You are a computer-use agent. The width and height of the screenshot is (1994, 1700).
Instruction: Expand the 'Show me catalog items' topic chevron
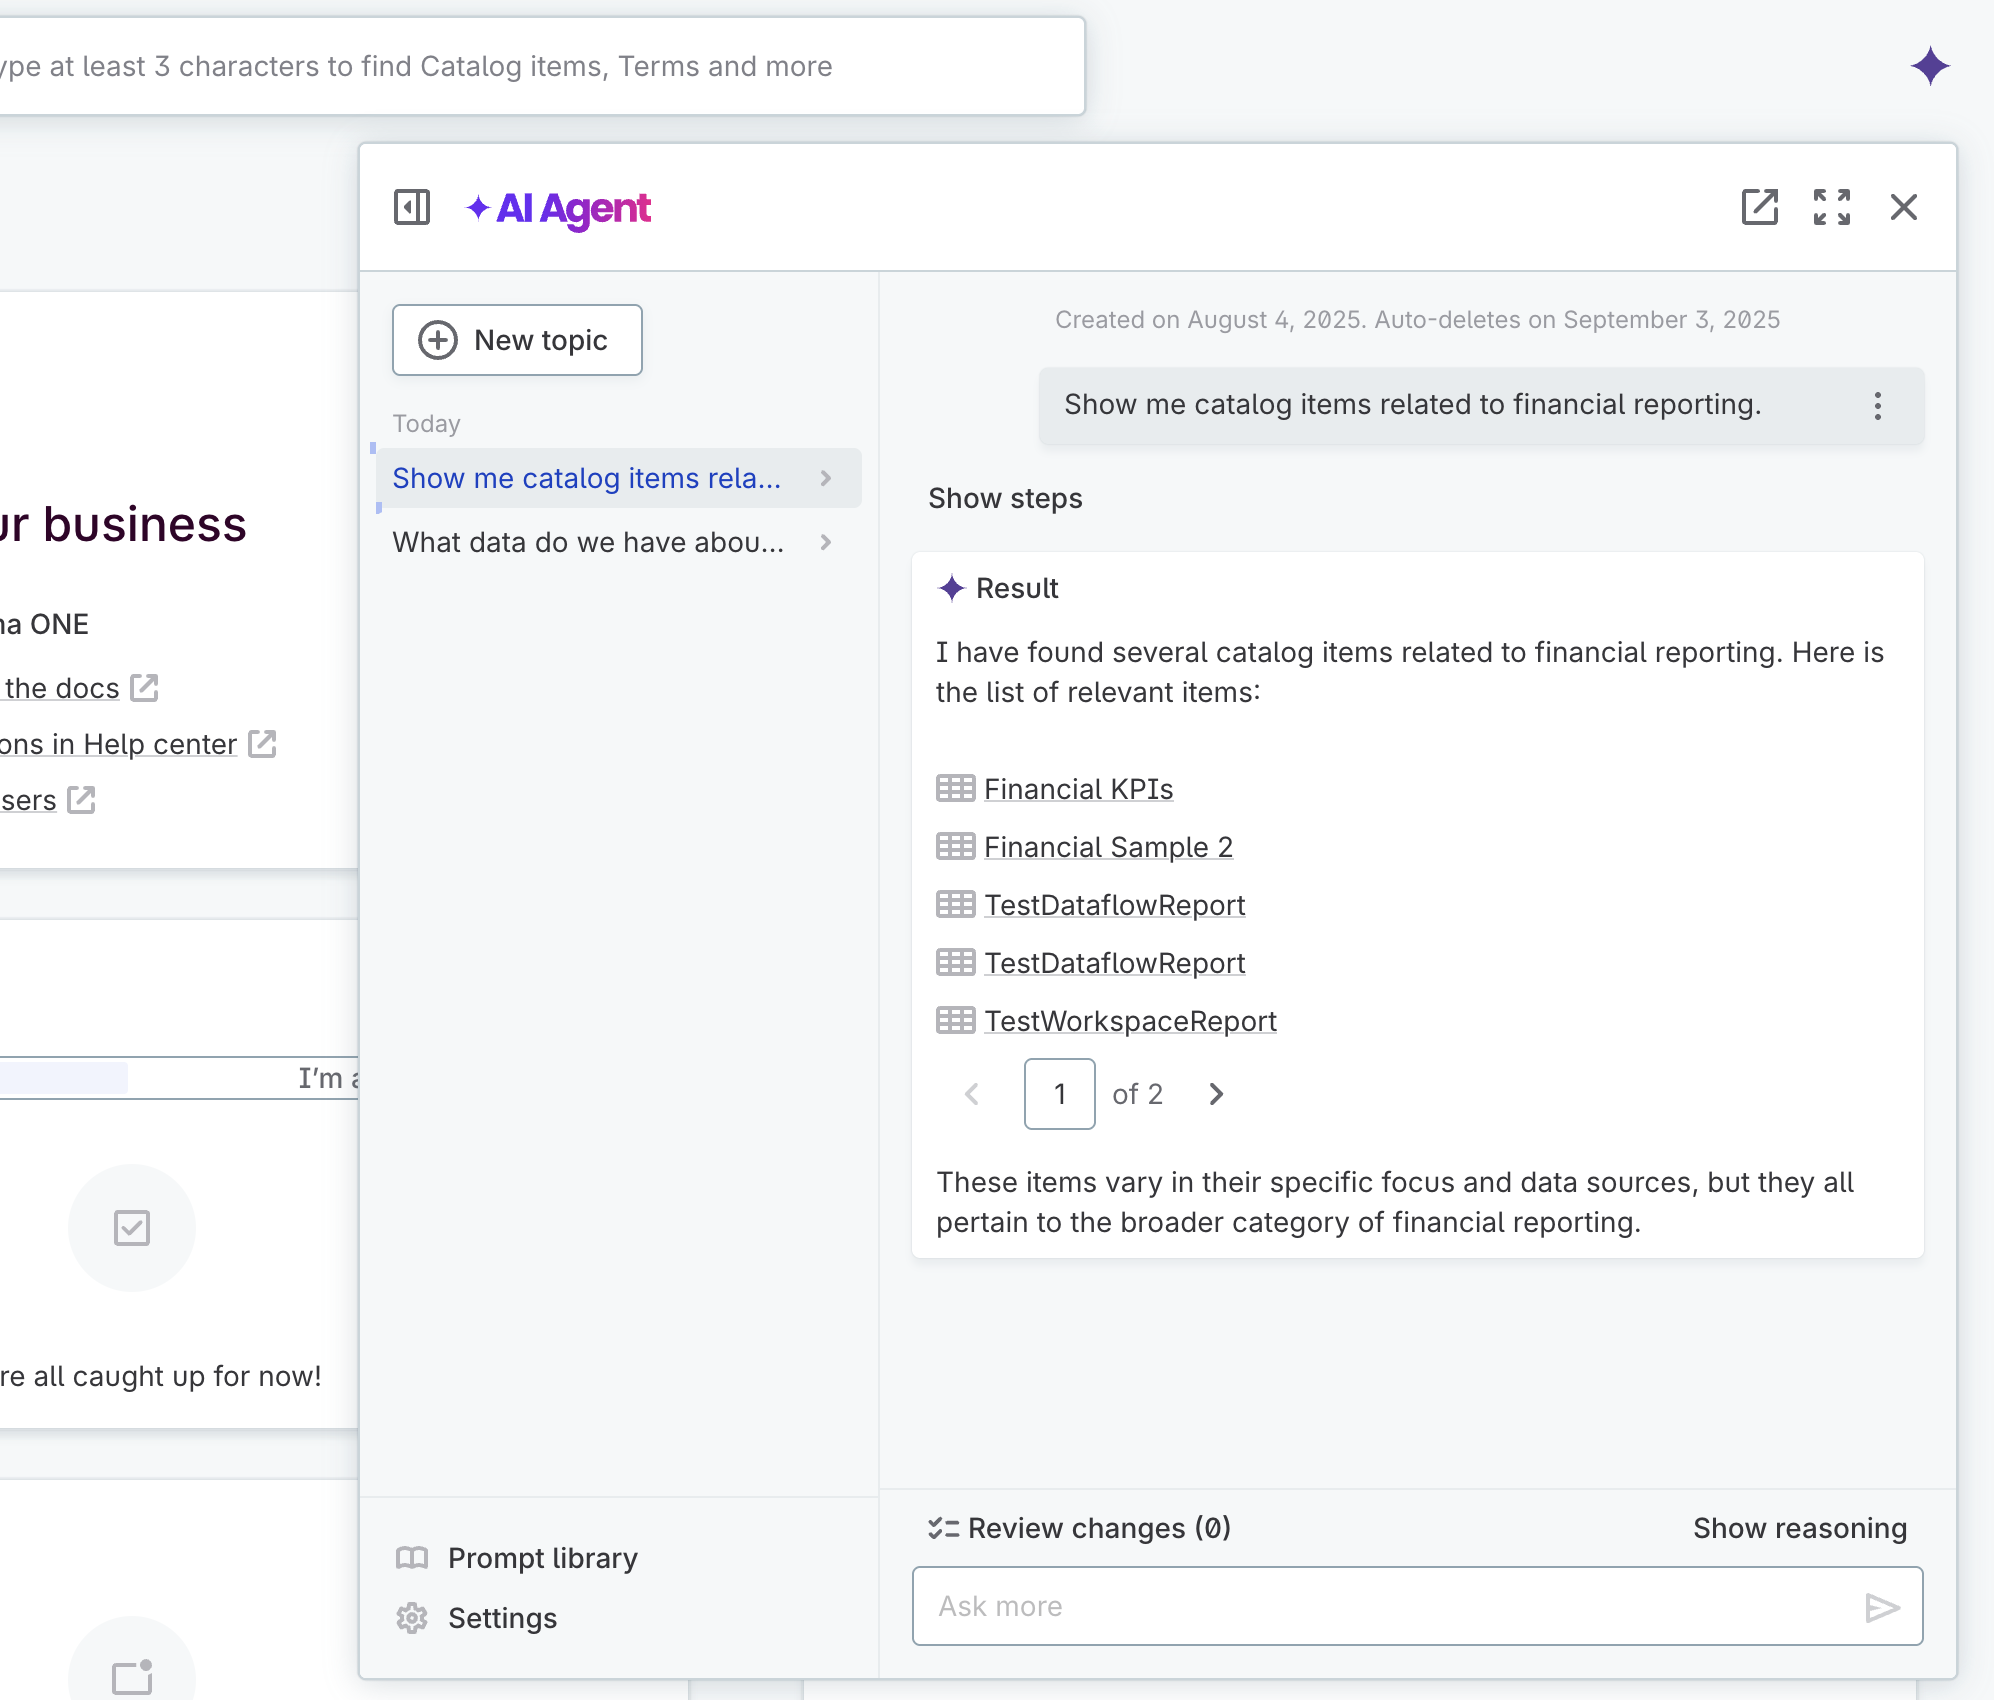826,478
